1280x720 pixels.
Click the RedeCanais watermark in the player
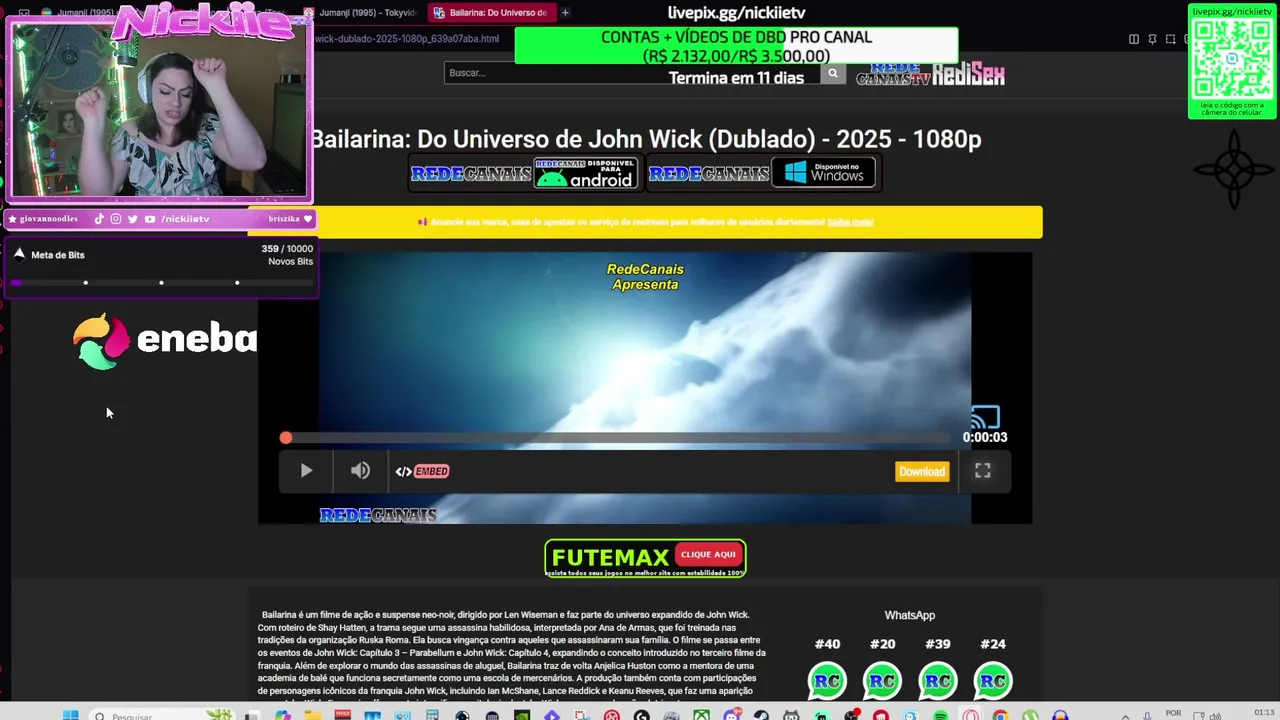[378, 515]
